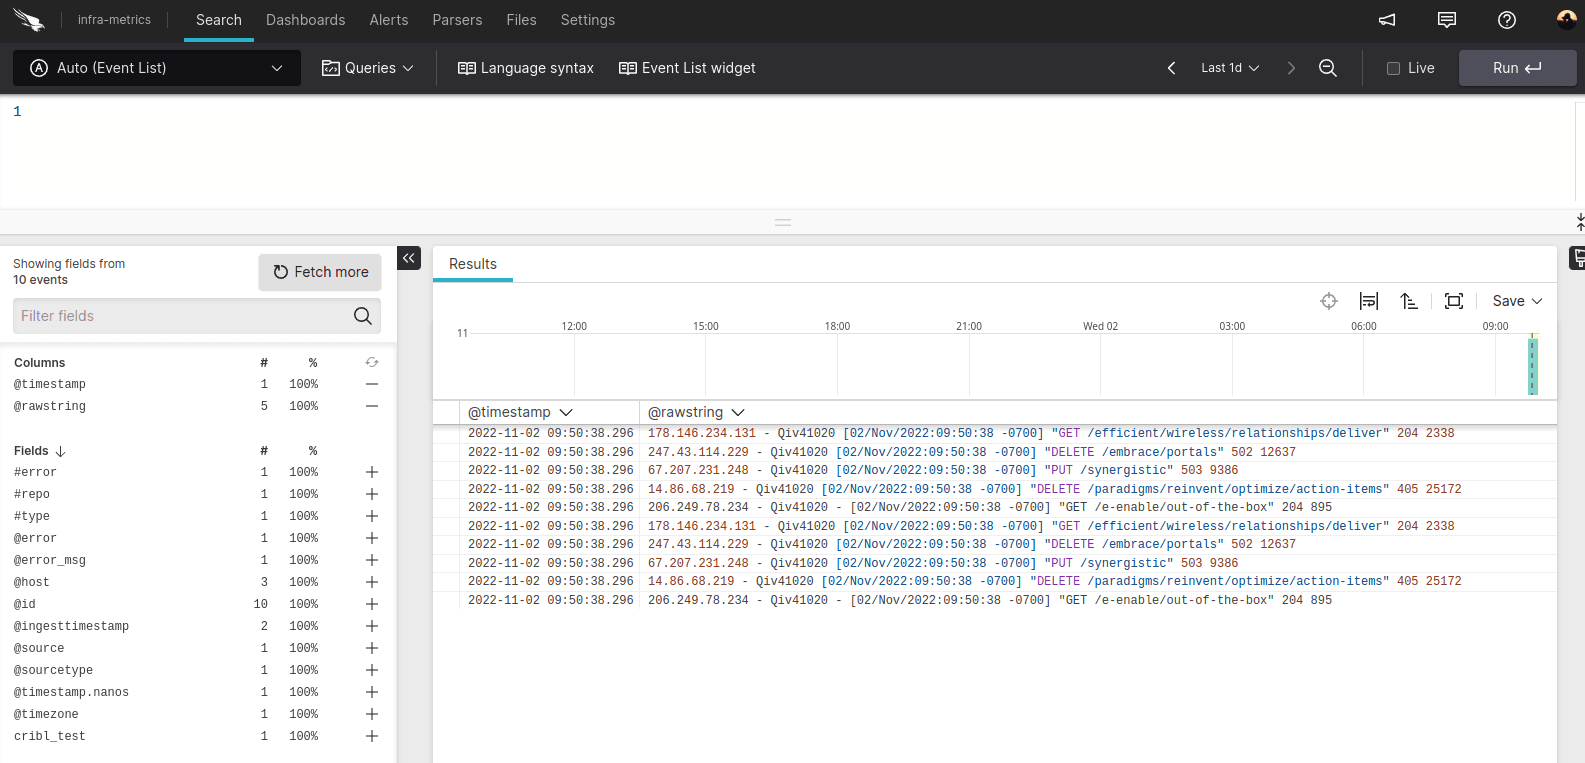The height and width of the screenshot is (763, 1585).
Task: Open the help question mark icon
Action: coord(1507,20)
